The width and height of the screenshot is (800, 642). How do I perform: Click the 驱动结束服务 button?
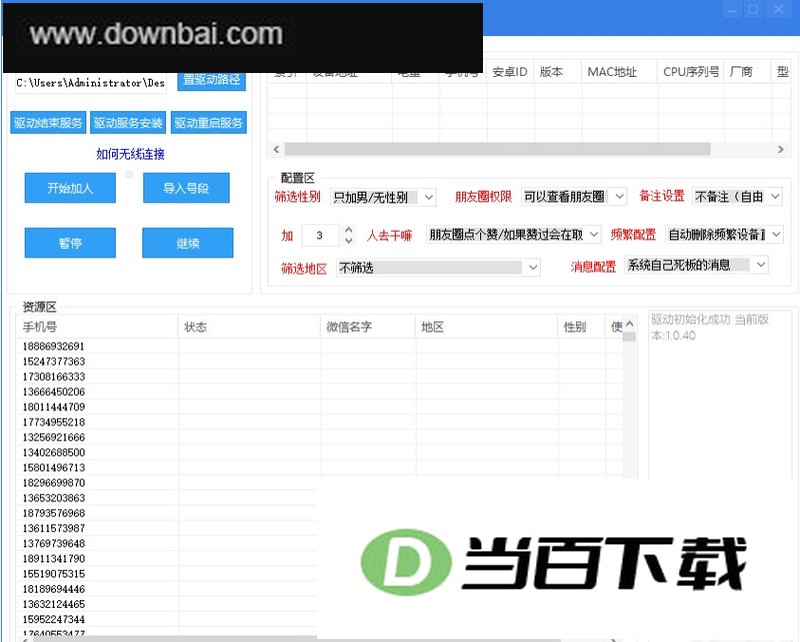(48, 122)
